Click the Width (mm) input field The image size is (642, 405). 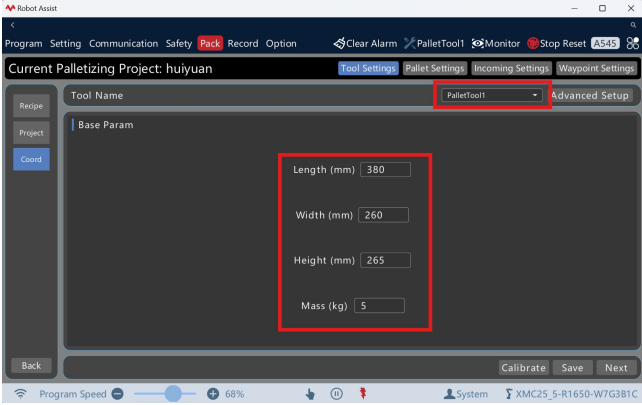[x=383, y=215]
